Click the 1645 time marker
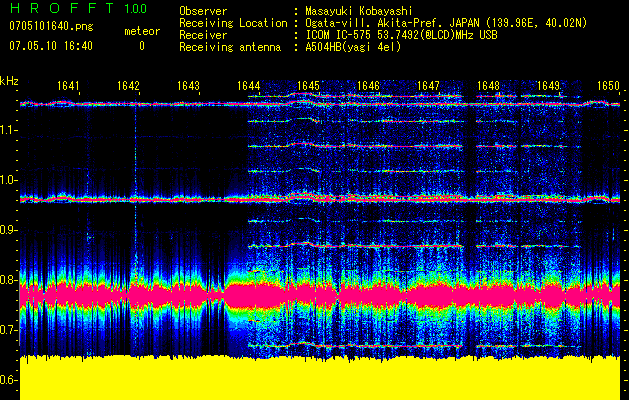This screenshot has width=629, height=400. [x=308, y=85]
